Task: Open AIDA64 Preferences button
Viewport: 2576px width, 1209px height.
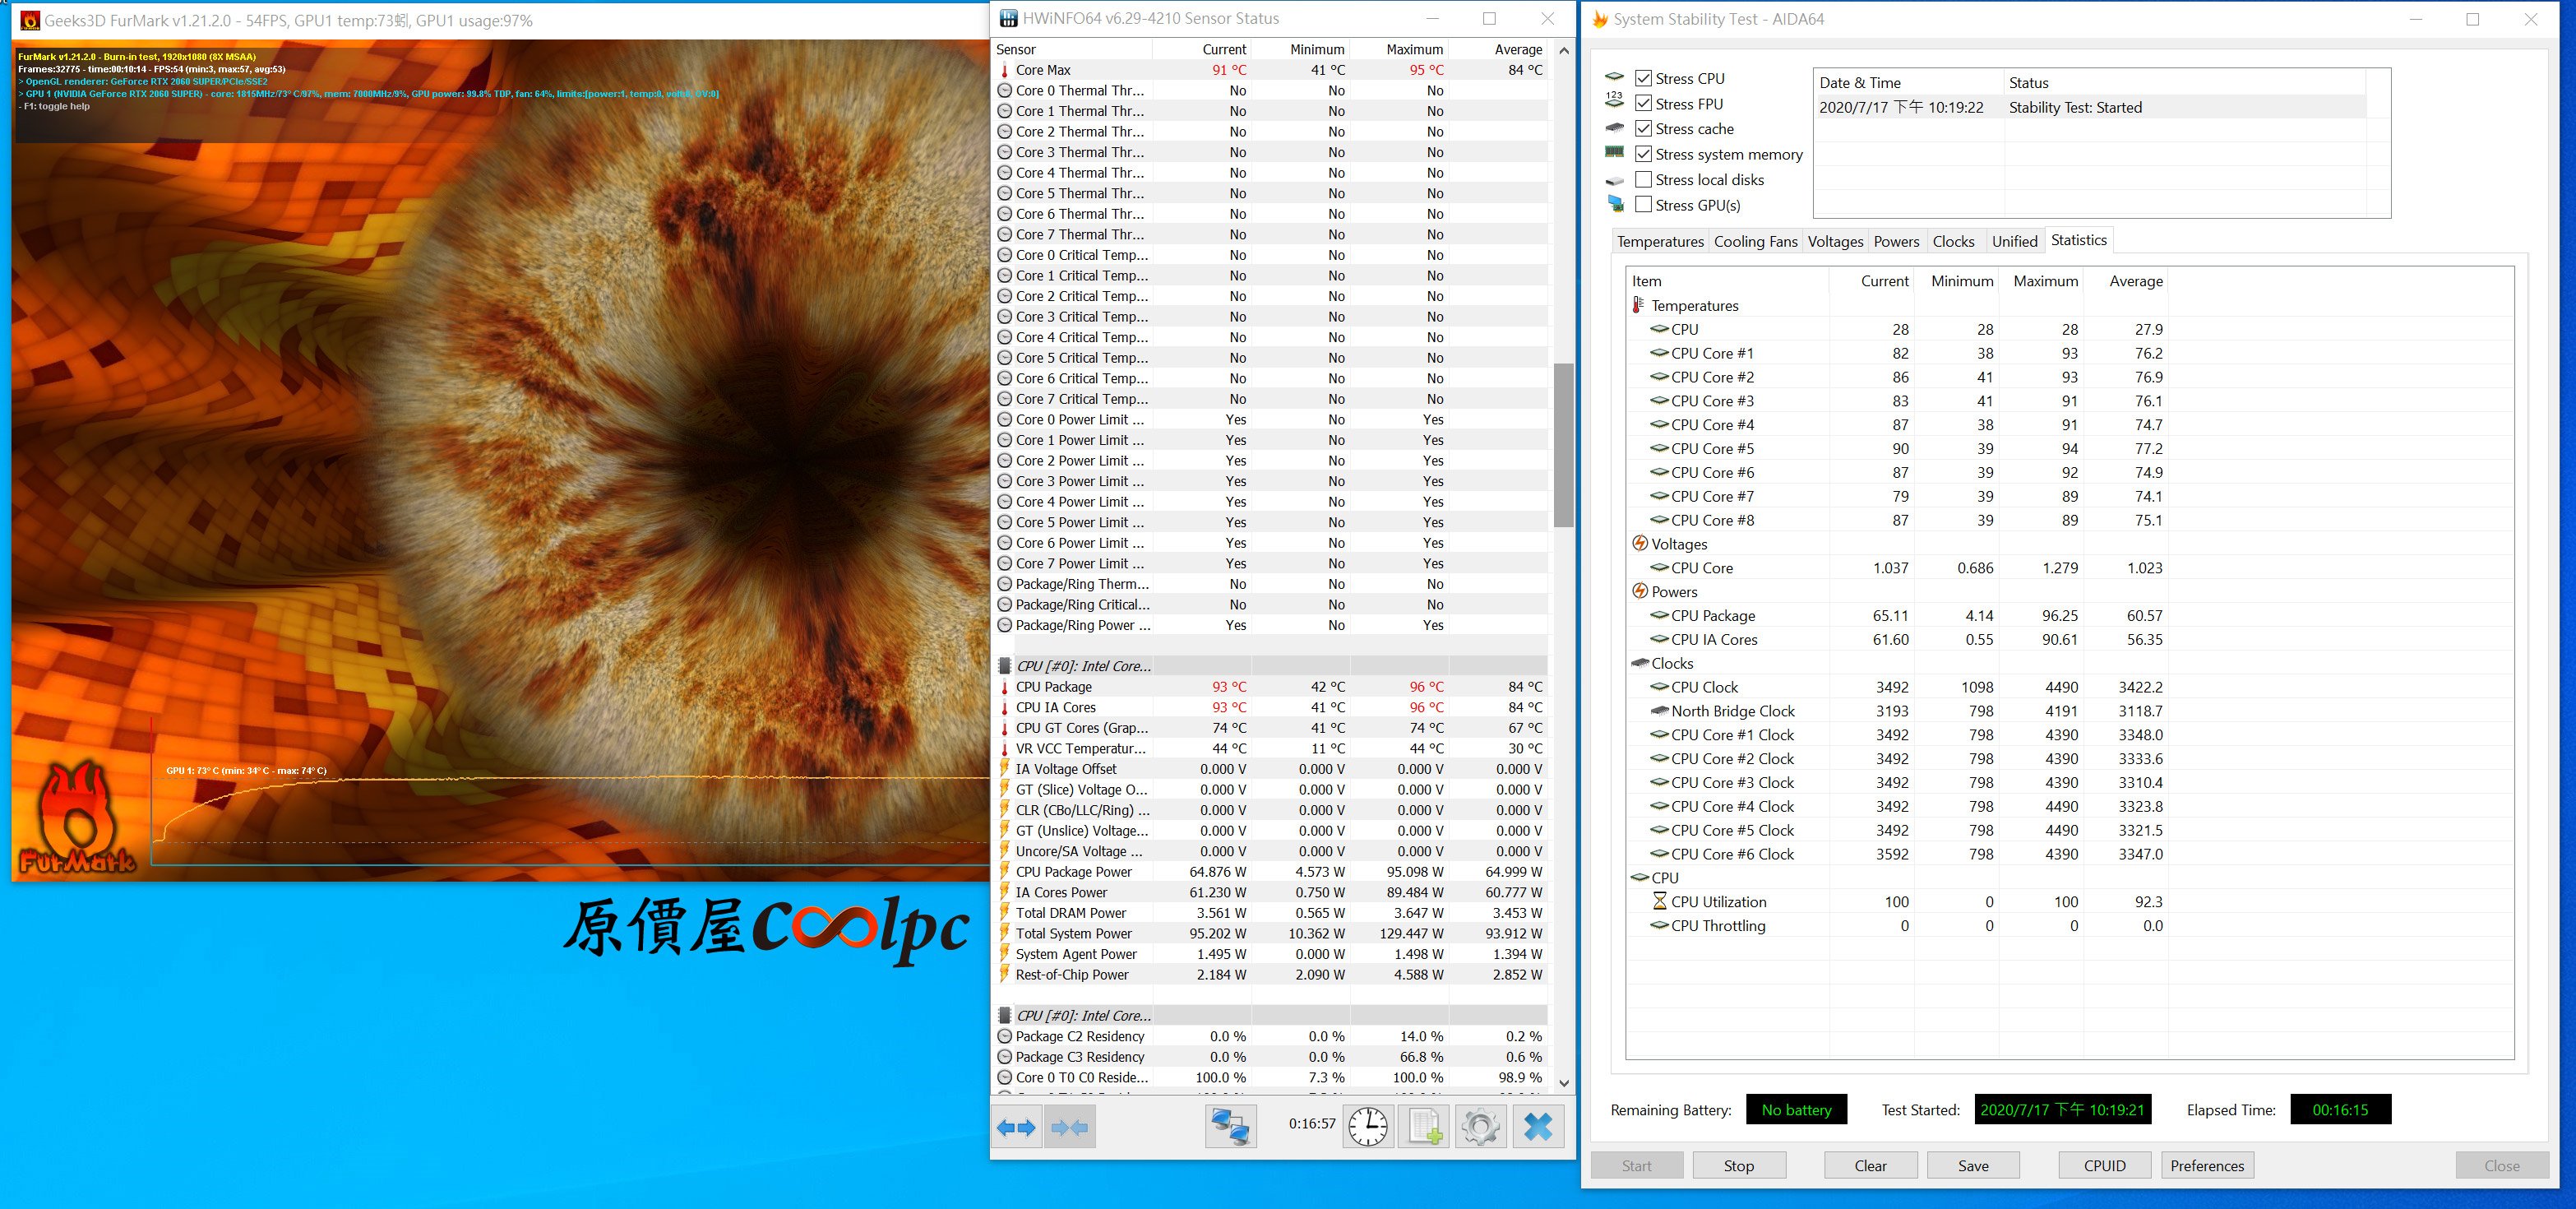Action: (x=2207, y=1166)
